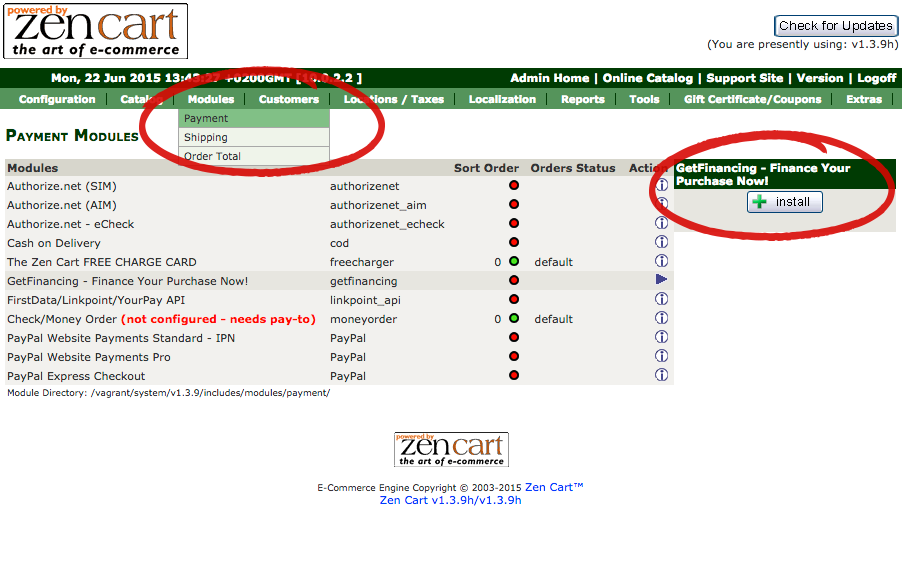Click info icon for Cash on Delivery
The width and height of the screenshot is (904, 566).
point(661,242)
